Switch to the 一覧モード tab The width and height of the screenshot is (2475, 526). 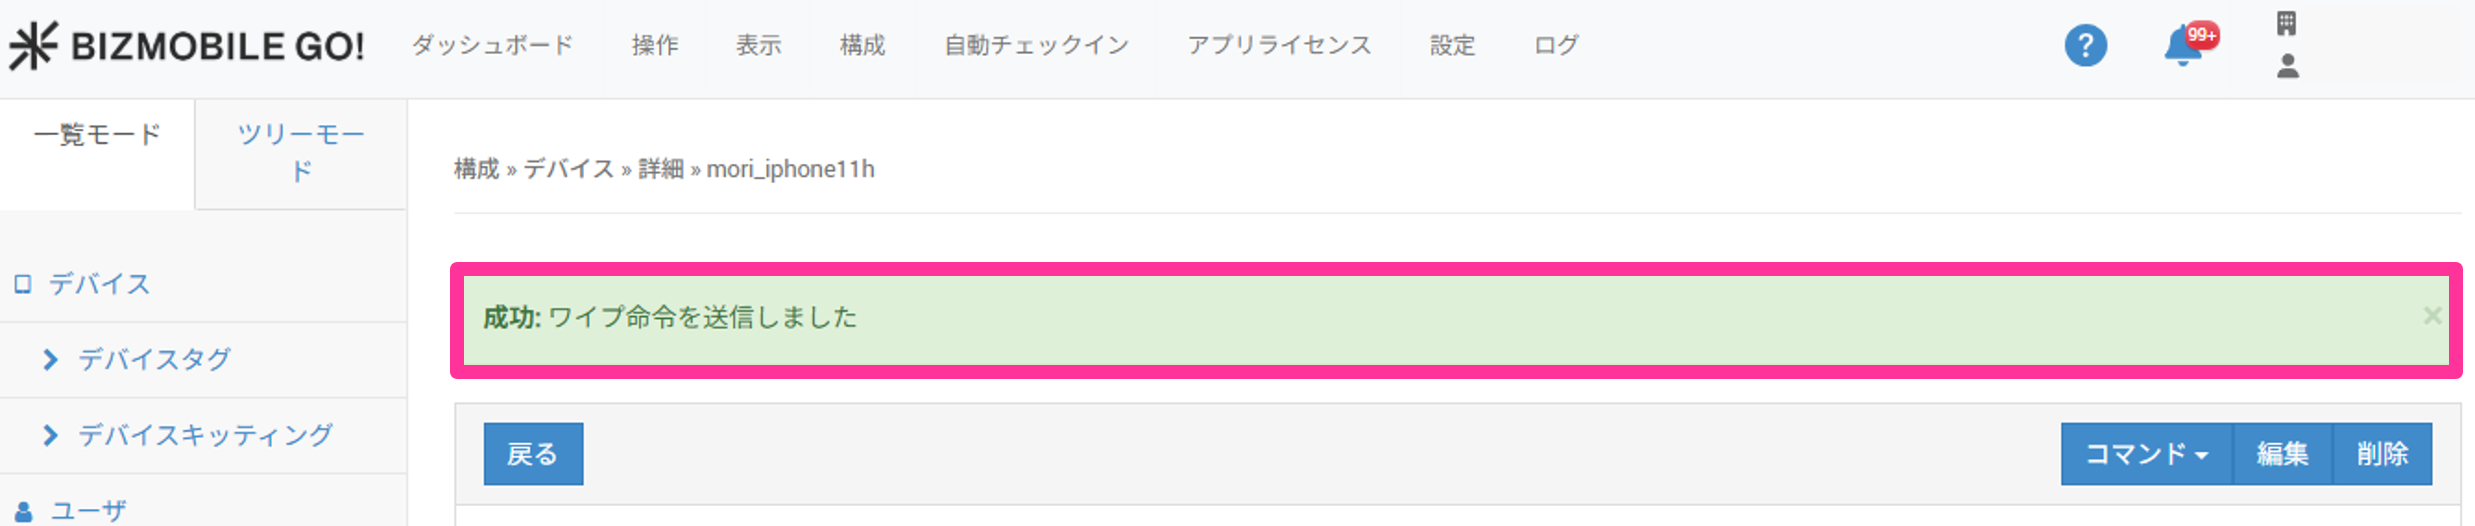click(x=97, y=135)
